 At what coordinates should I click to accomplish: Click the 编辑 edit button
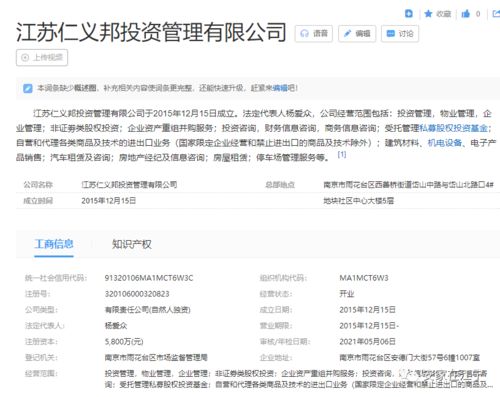click(357, 34)
